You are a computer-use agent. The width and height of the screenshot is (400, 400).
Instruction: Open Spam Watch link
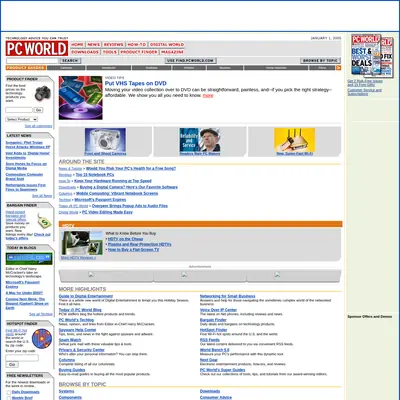coord(70,340)
